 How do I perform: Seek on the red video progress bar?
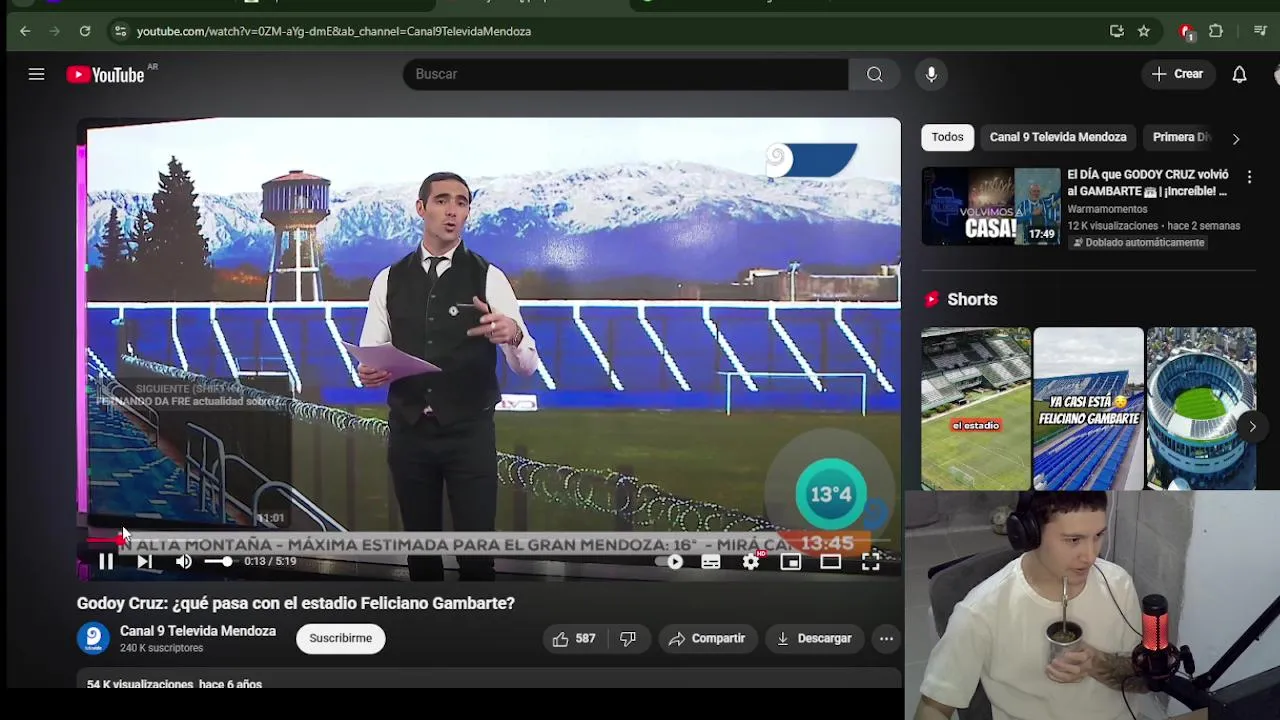click(488, 540)
